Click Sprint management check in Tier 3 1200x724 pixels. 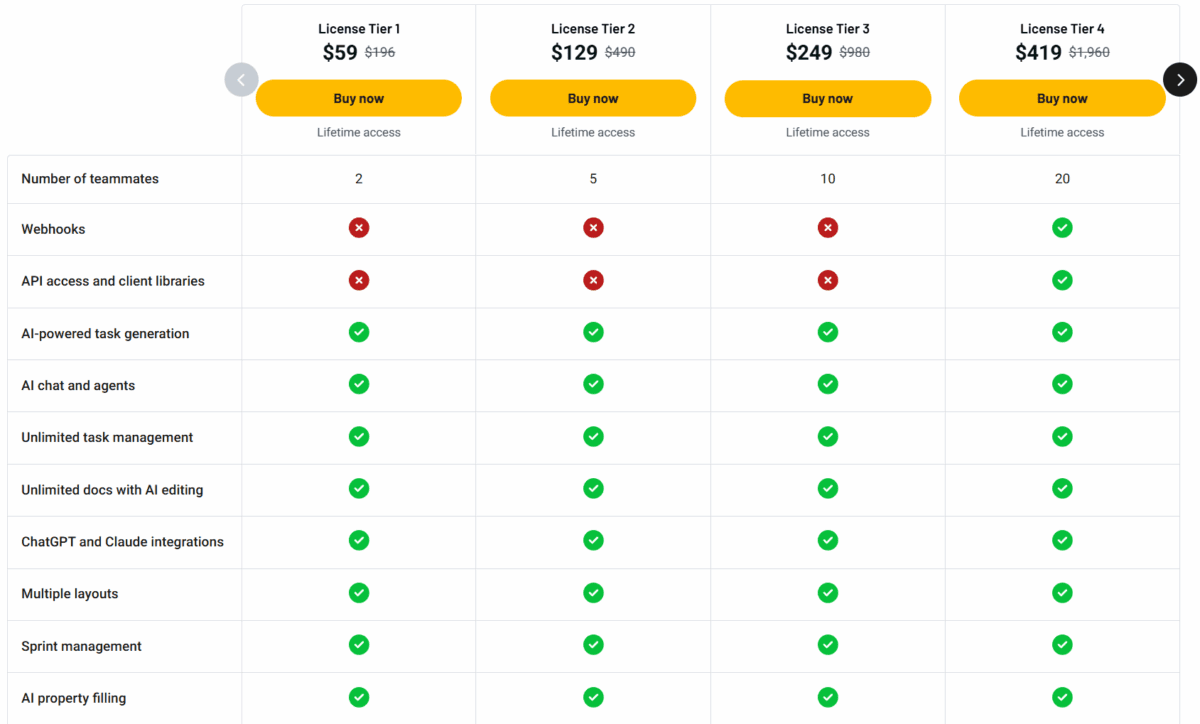click(x=828, y=645)
